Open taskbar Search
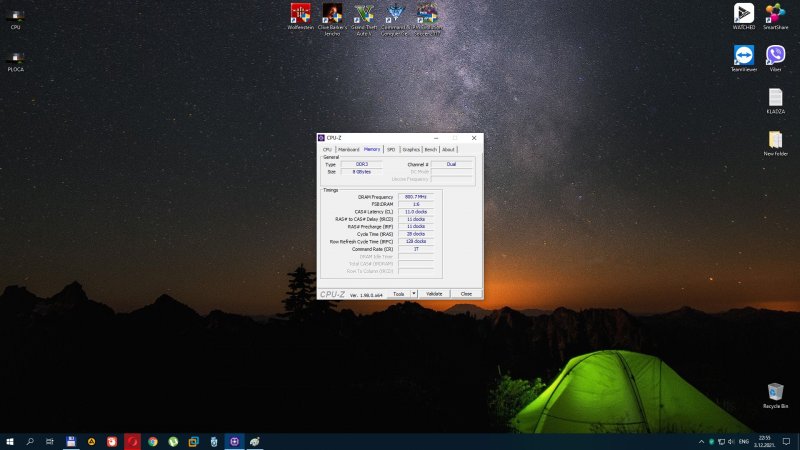The height and width of the screenshot is (450, 800). [x=30, y=441]
